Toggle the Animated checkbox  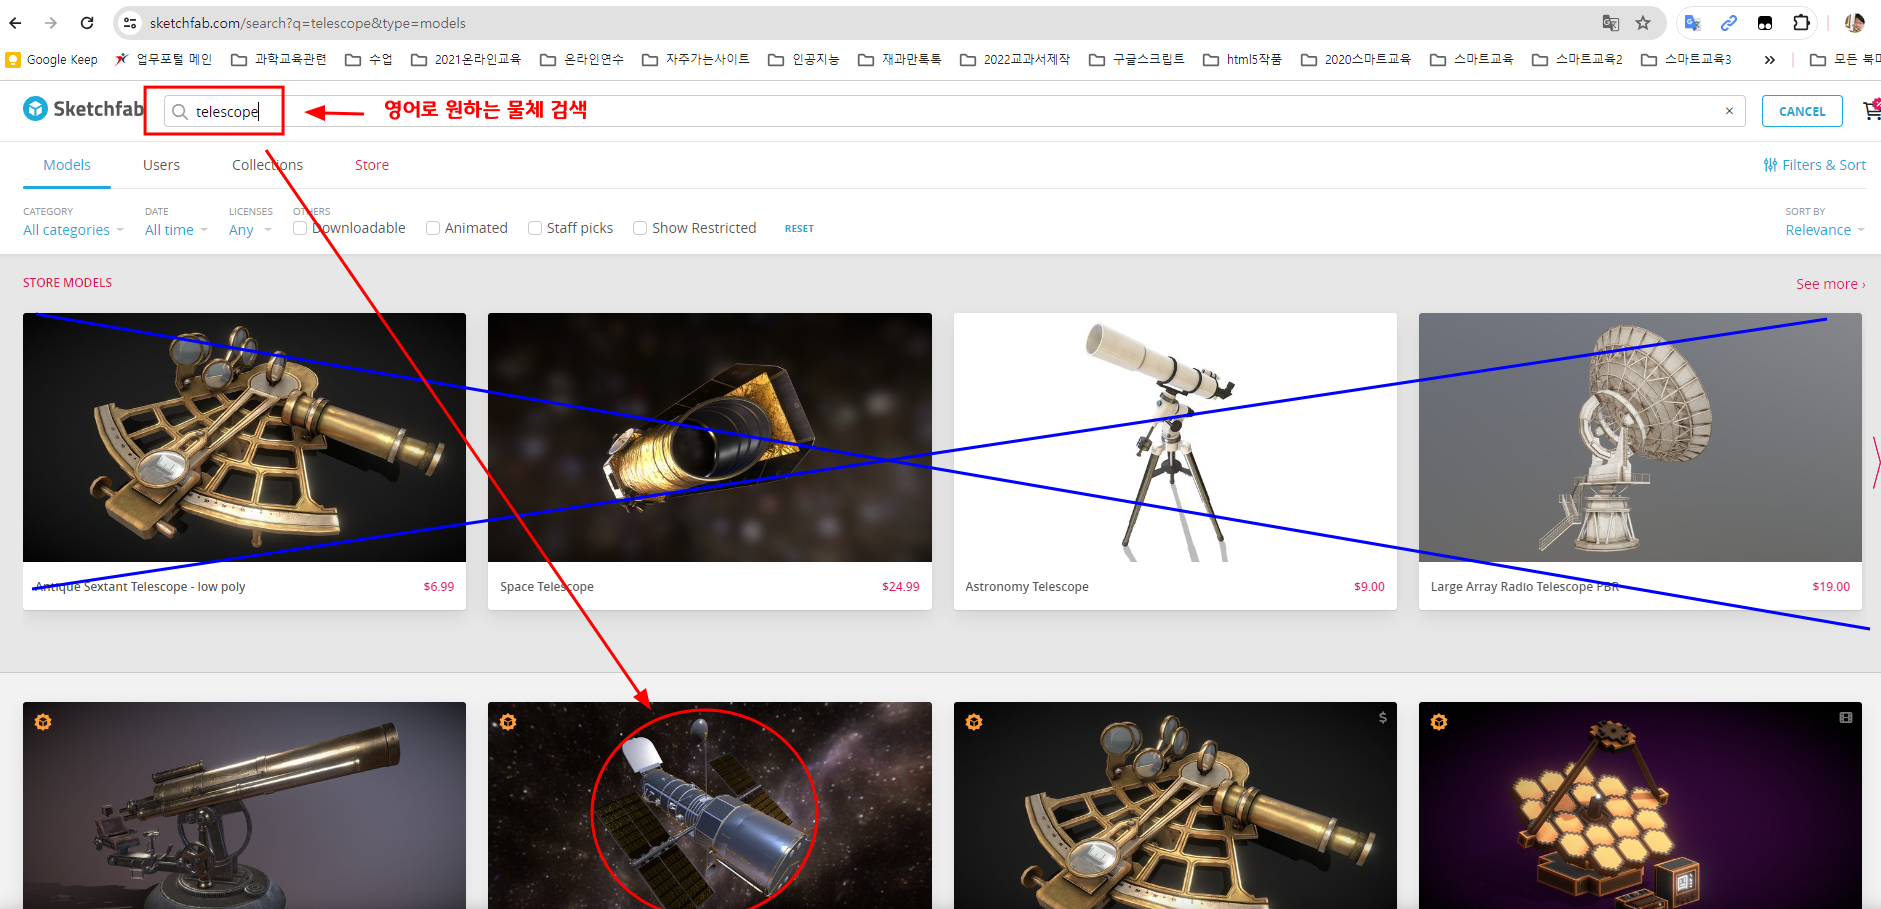click(x=433, y=228)
